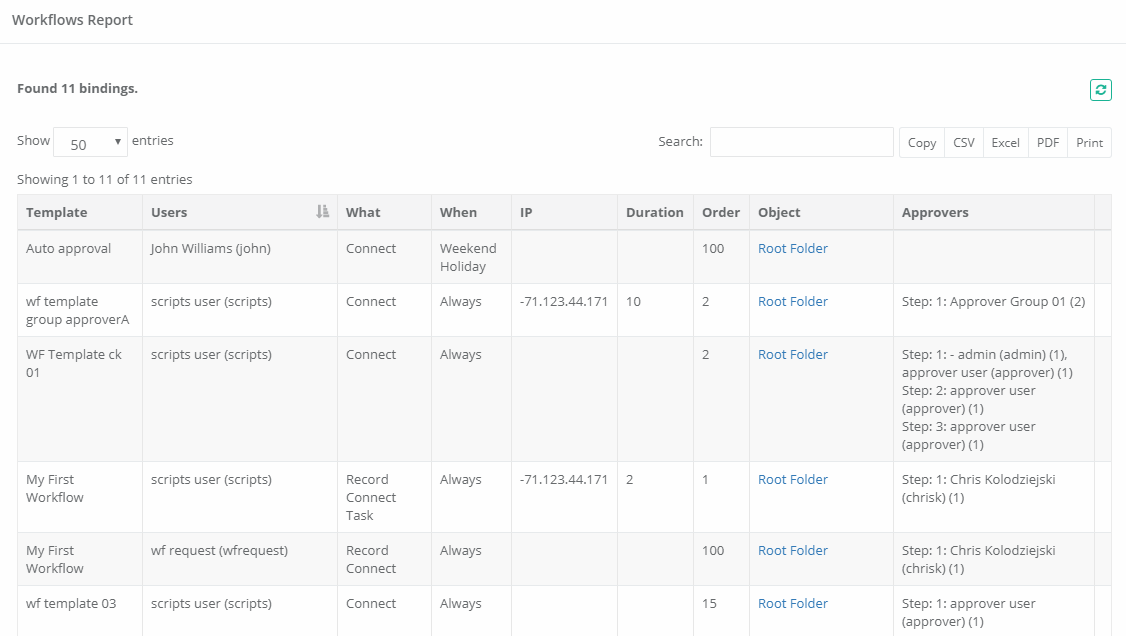Sort by IP column header
The image size is (1126, 636).
tap(564, 212)
